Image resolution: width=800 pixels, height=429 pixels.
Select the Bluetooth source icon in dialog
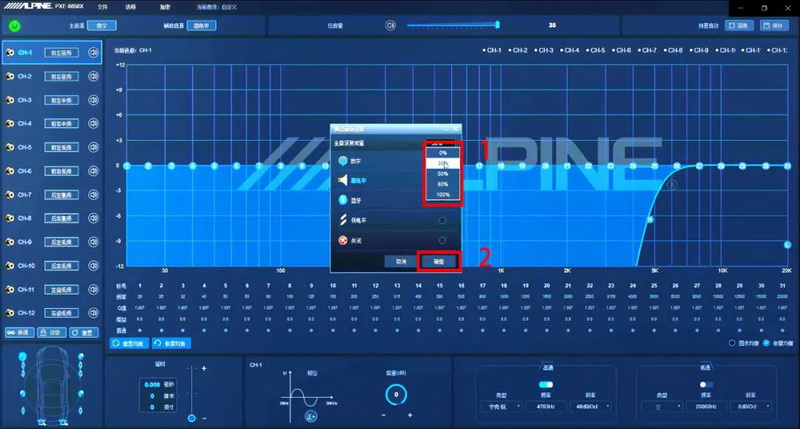click(x=343, y=200)
